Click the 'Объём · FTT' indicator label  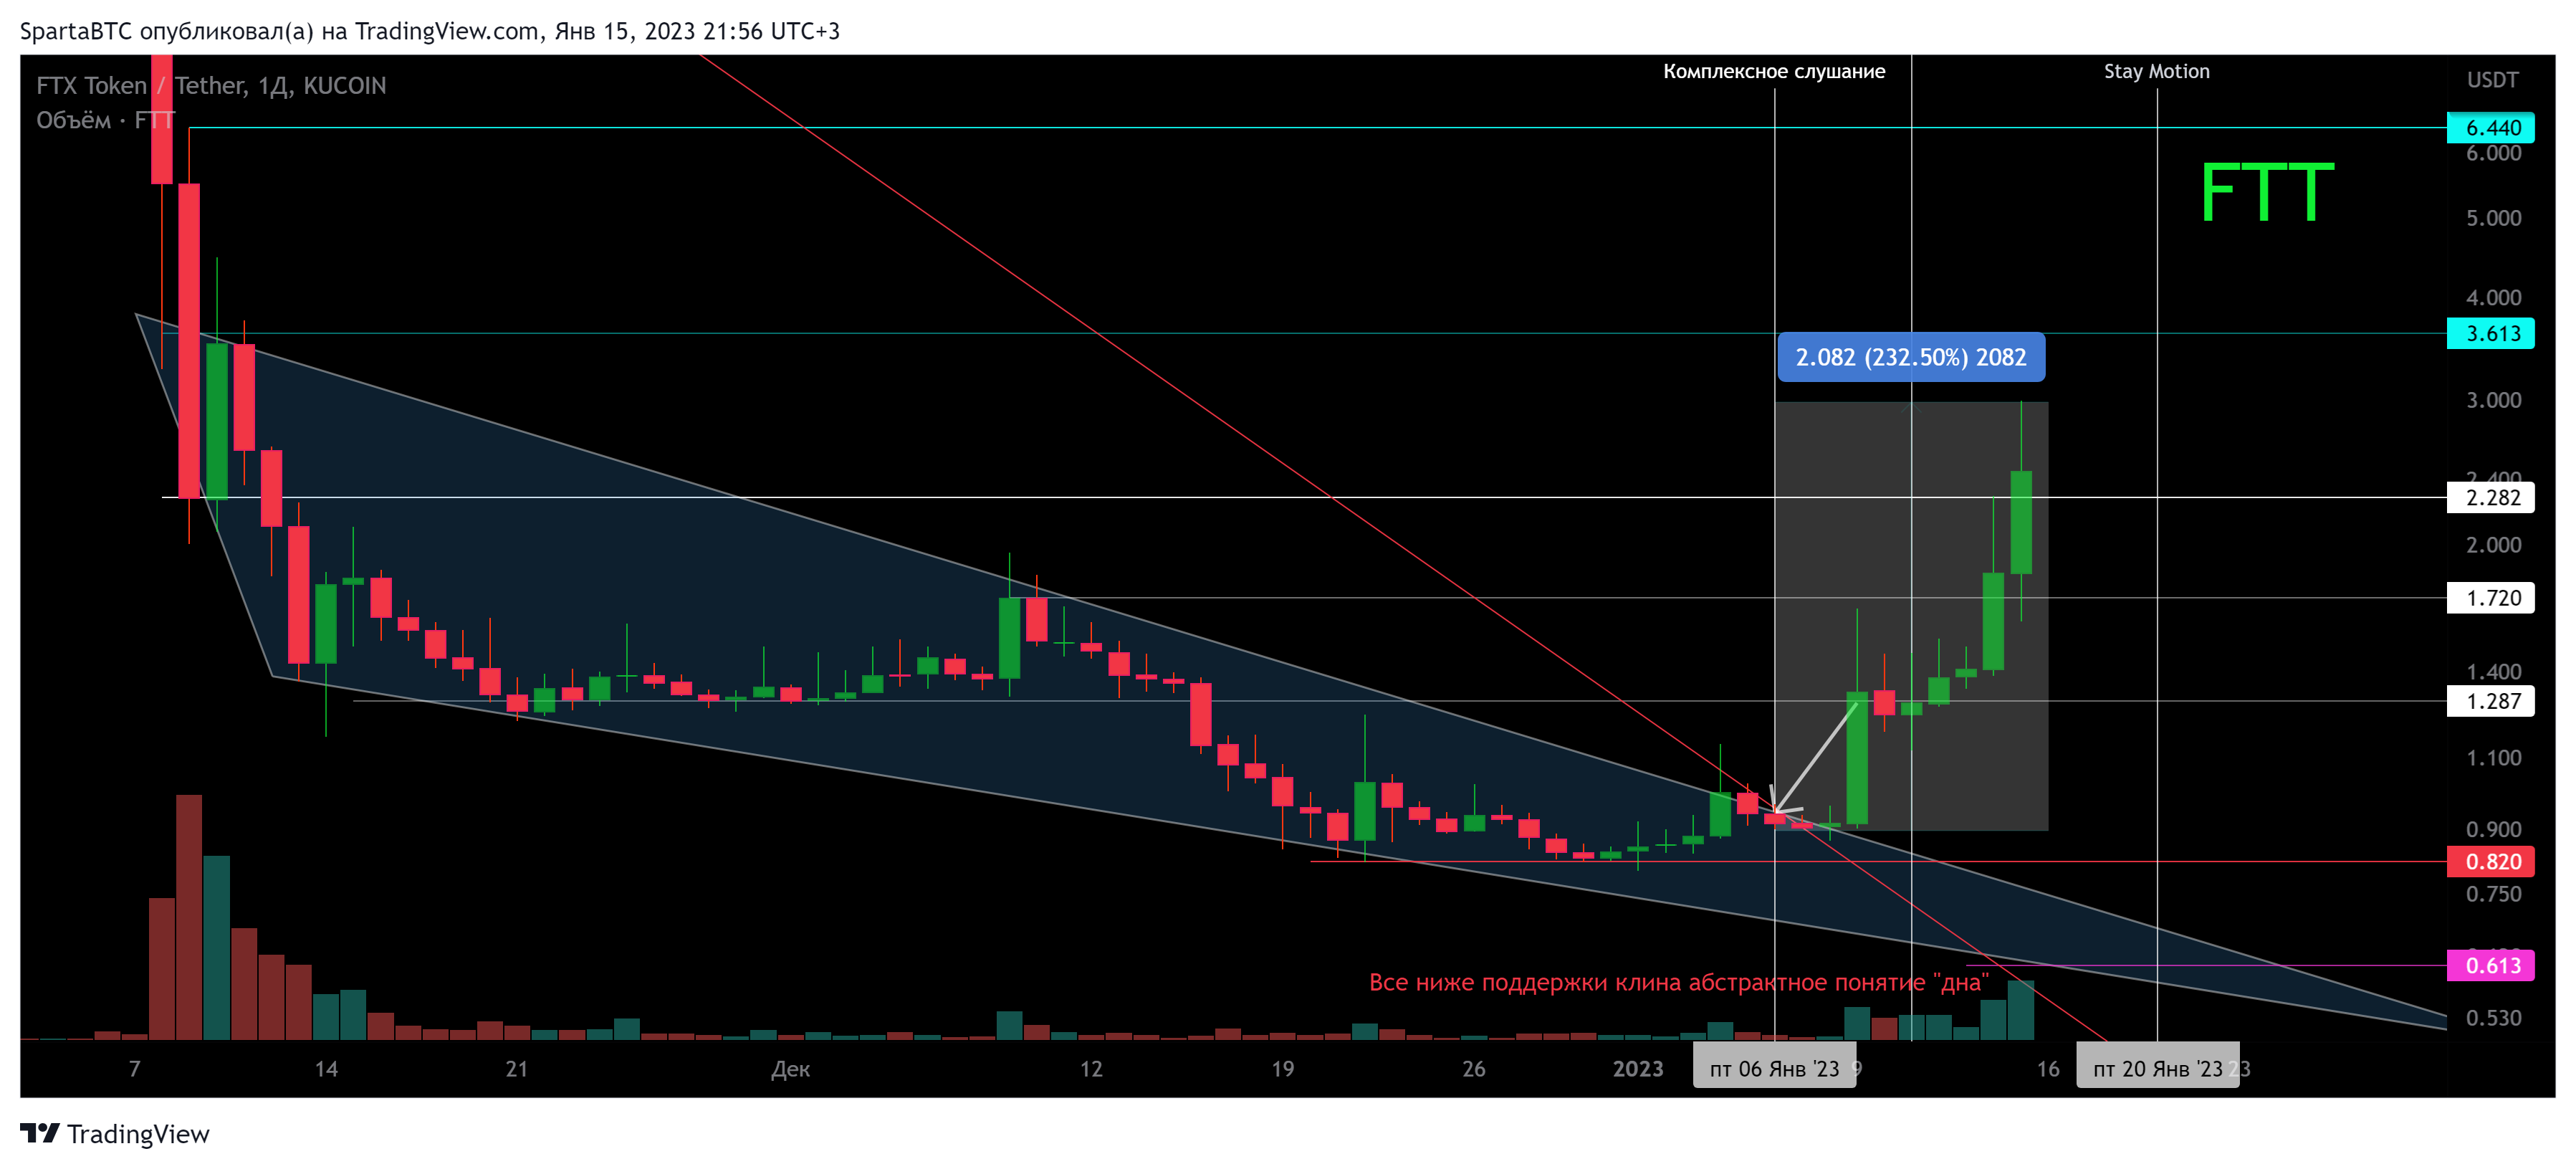105,121
